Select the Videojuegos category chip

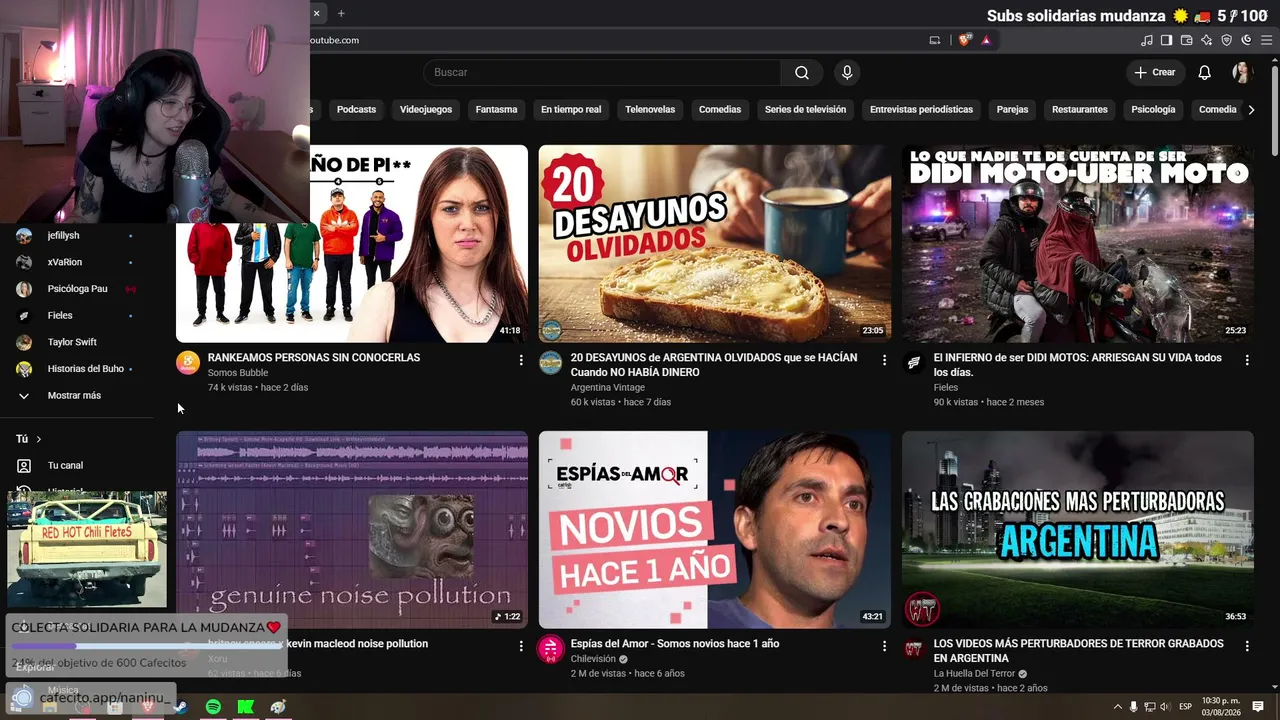426,109
